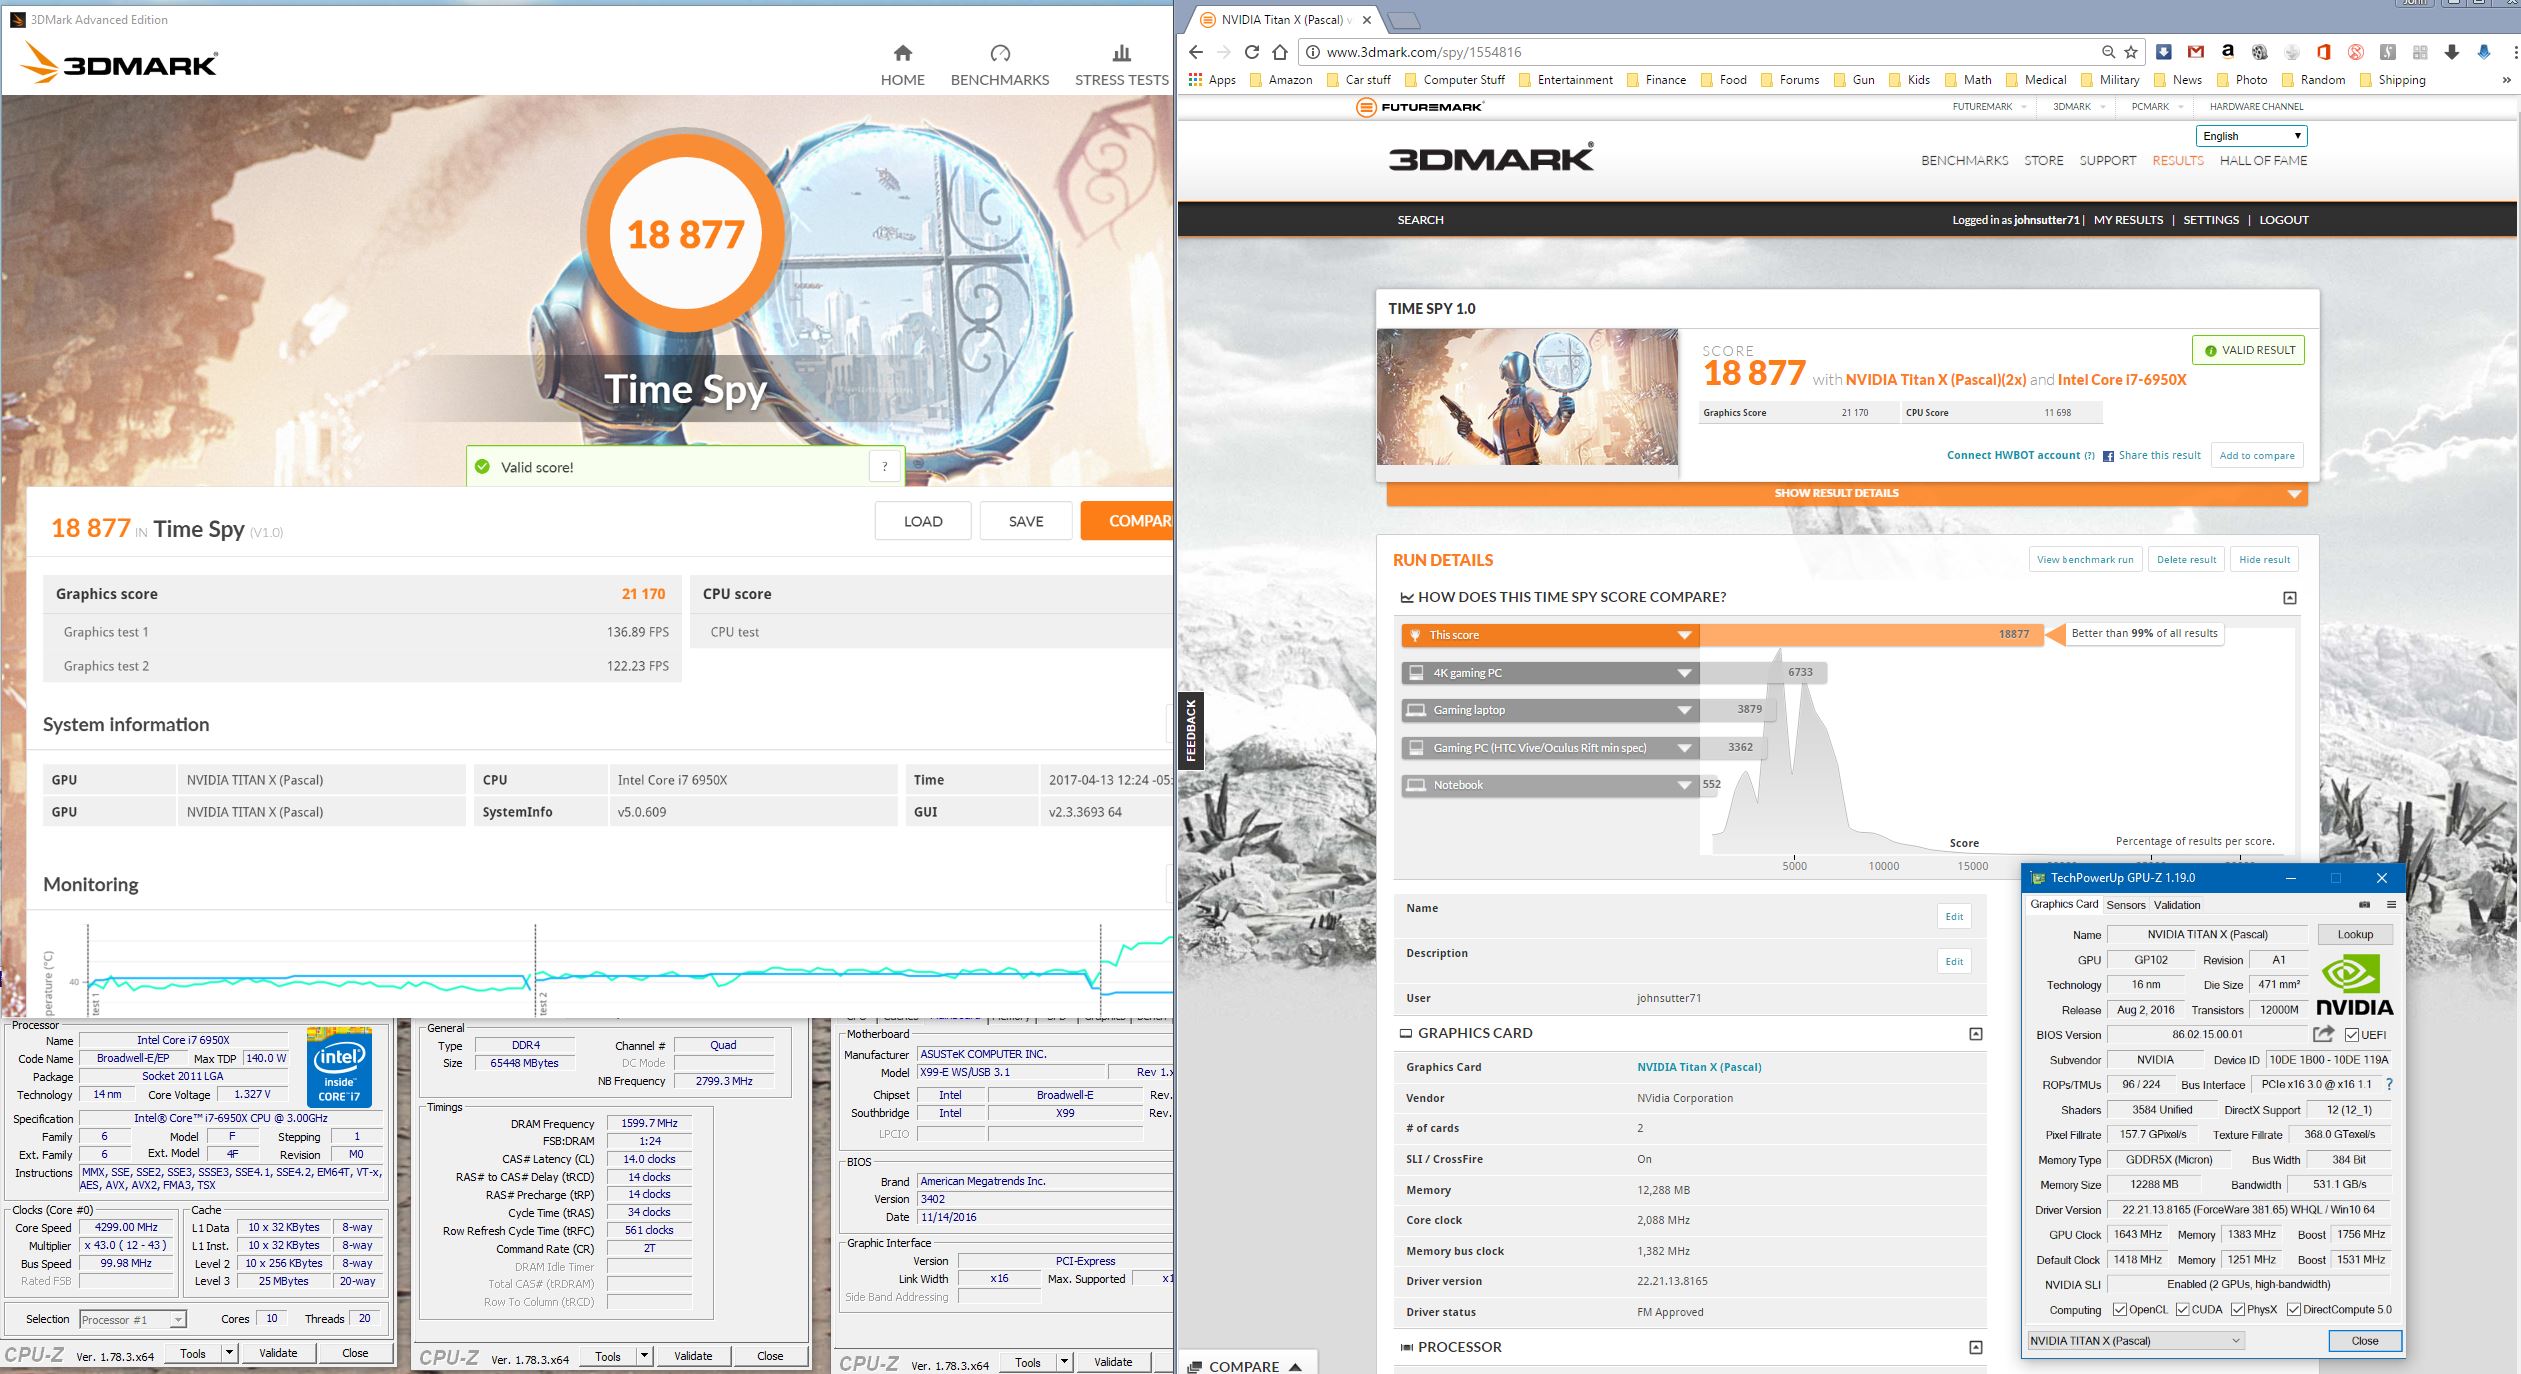Toggle the CUDA checkbox in GPU-Z
The image size is (2521, 1374).
[2182, 1309]
